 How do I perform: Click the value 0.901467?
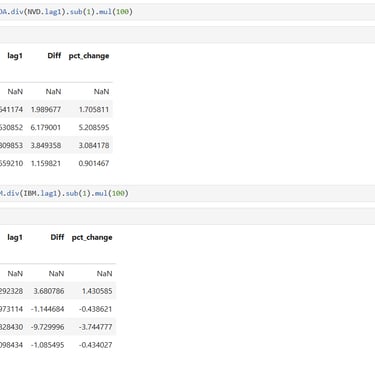pos(94,163)
